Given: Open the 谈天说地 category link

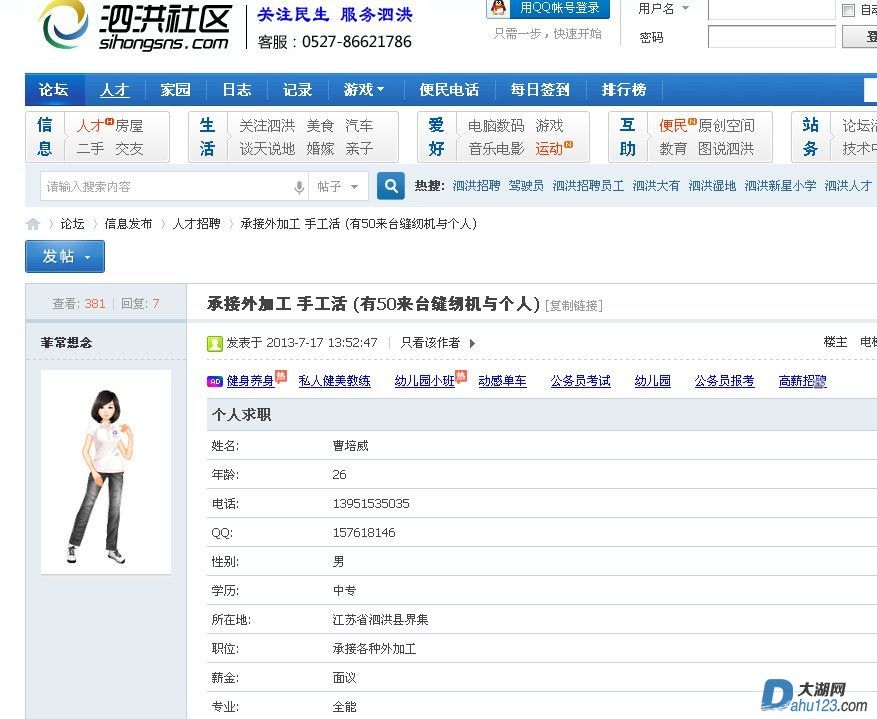Looking at the screenshot, I should pyautogui.click(x=267, y=149).
